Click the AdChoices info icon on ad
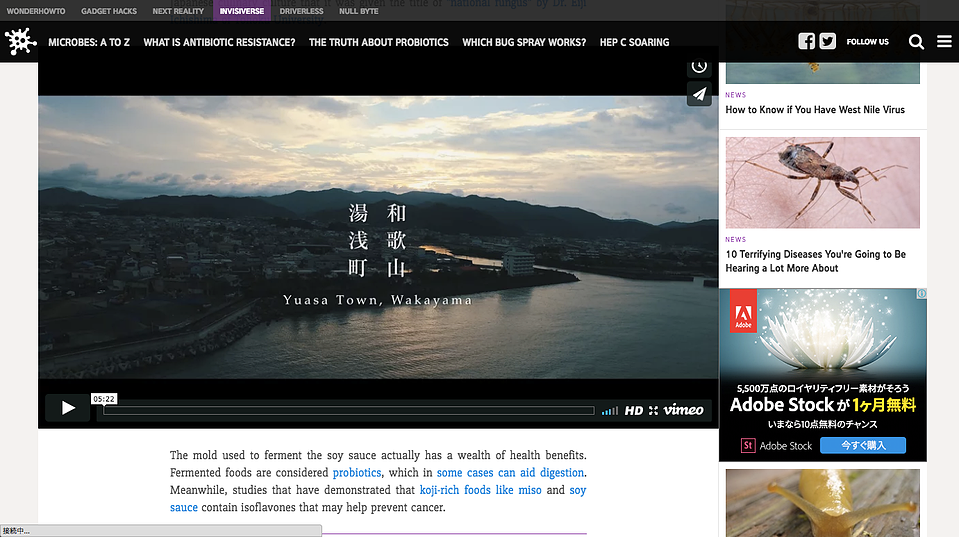 coord(921,294)
